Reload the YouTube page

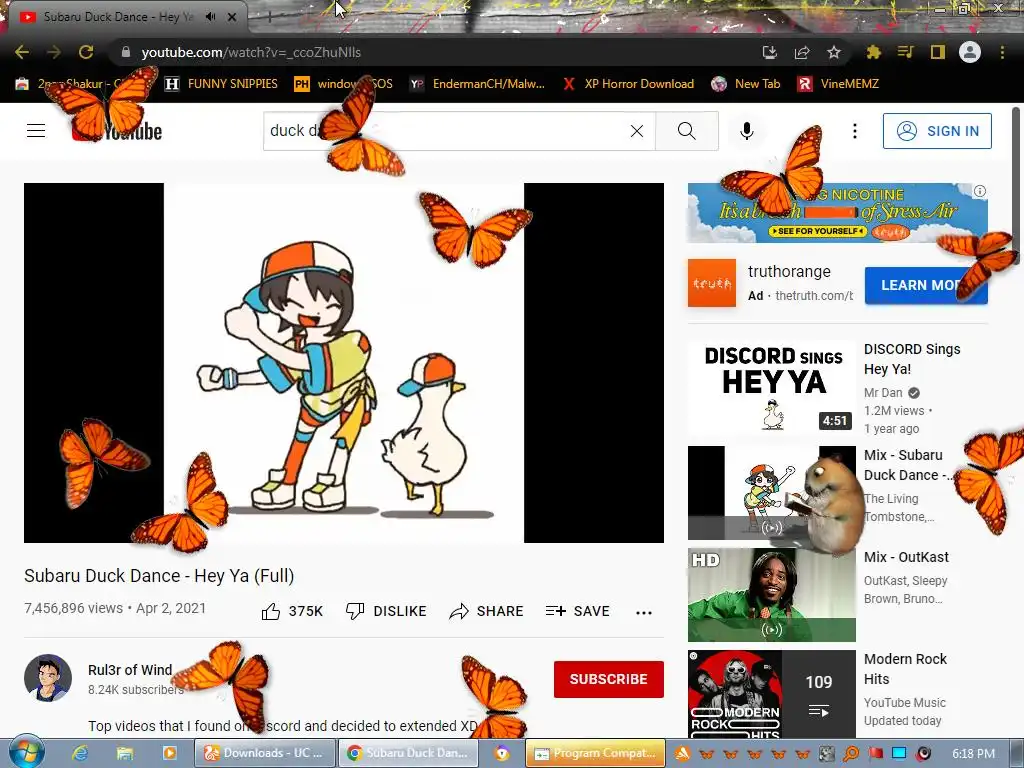point(86,52)
